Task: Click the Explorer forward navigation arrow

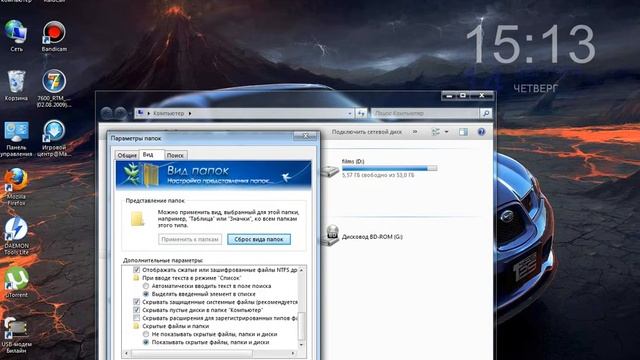Action: click(120, 113)
